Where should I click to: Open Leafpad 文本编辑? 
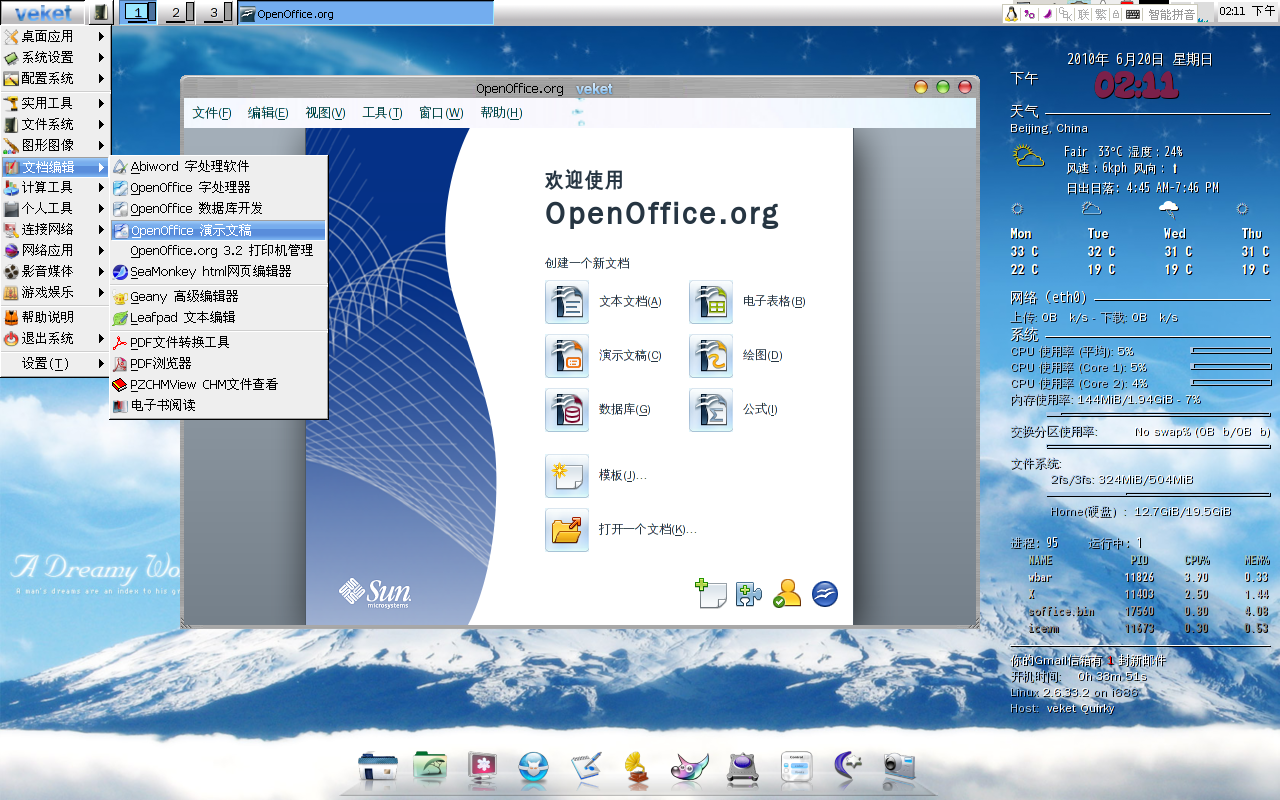218,317
